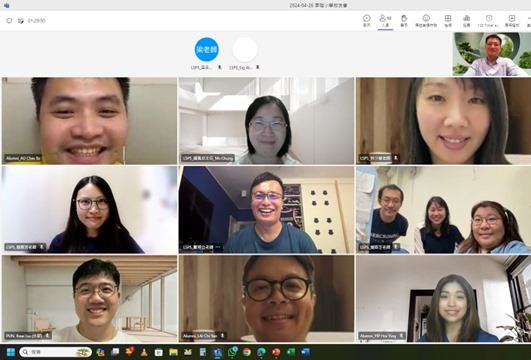The image size is (531, 360).
Task: Open the emoji reactions button
Action: pos(426,21)
